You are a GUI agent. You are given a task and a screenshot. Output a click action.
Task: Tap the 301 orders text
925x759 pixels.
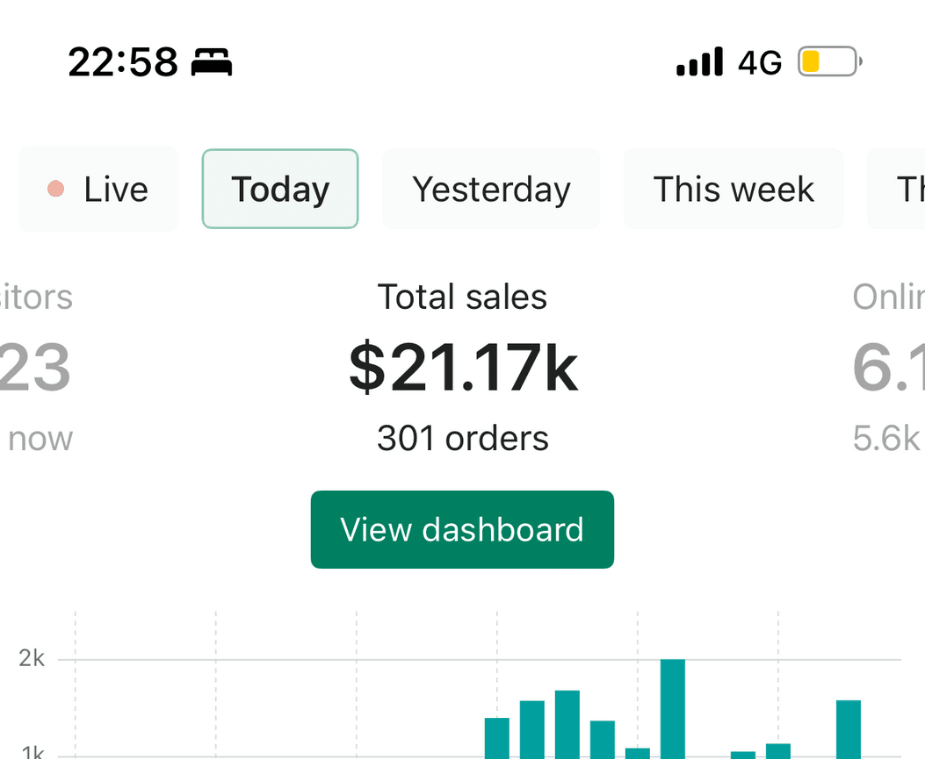point(463,438)
